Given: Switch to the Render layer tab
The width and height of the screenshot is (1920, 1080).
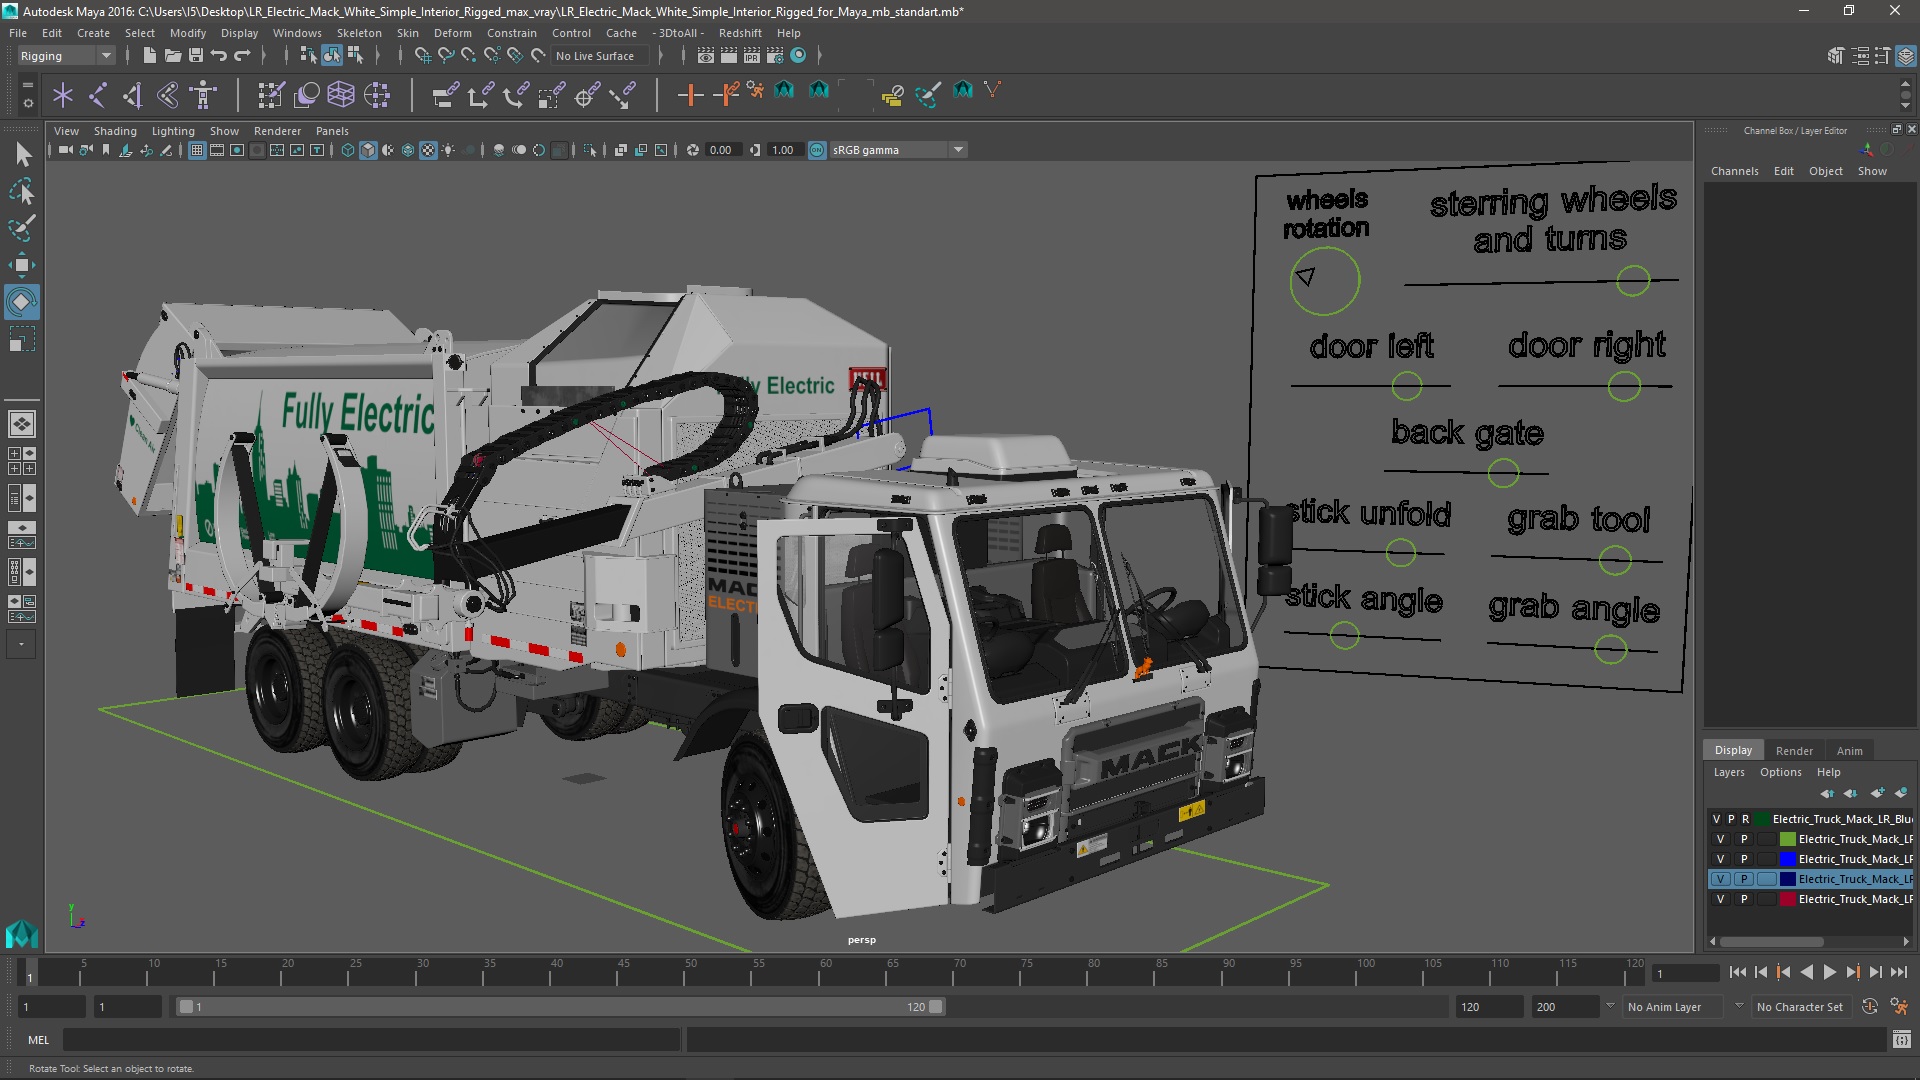Looking at the screenshot, I should pyautogui.click(x=1794, y=751).
